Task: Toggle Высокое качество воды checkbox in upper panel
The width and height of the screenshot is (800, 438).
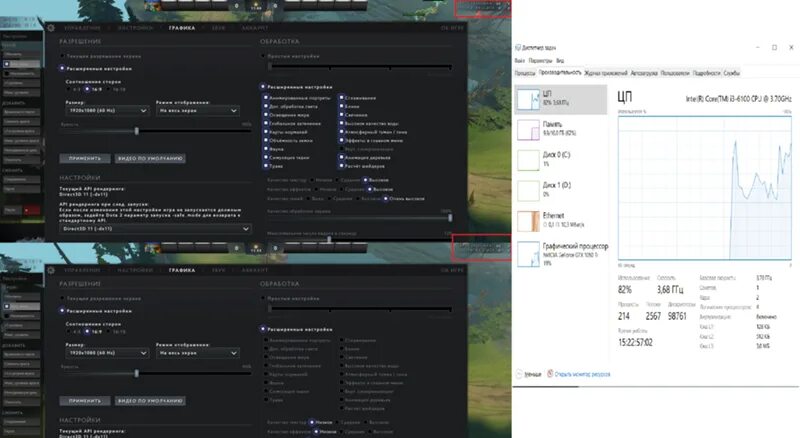Action: (341, 123)
